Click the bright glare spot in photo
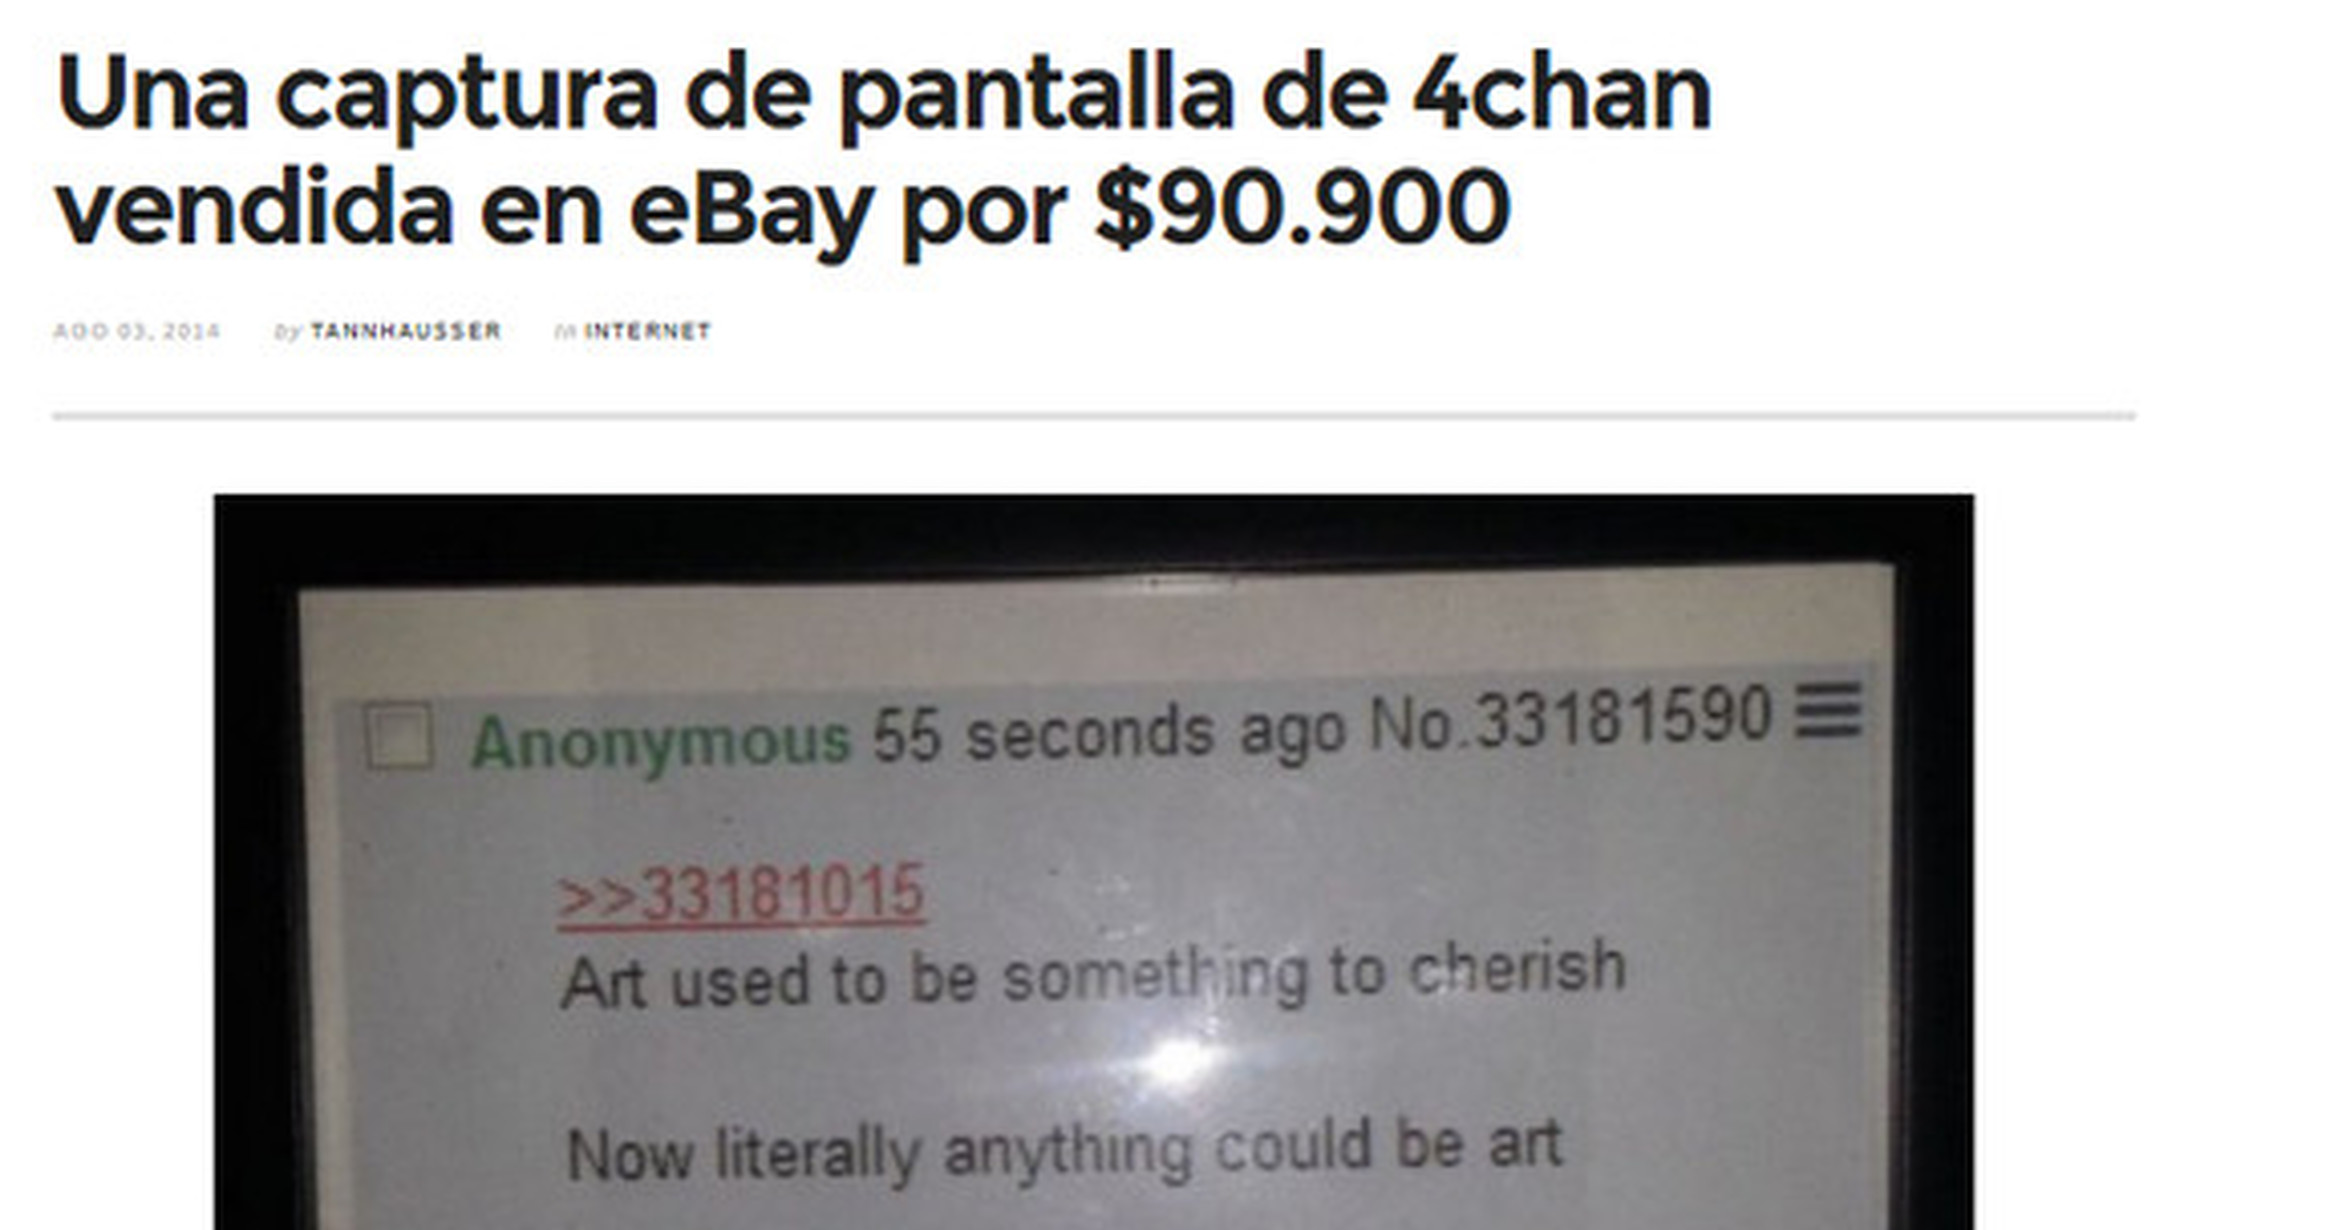This screenshot has width=2350, height=1230. point(1182,1060)
